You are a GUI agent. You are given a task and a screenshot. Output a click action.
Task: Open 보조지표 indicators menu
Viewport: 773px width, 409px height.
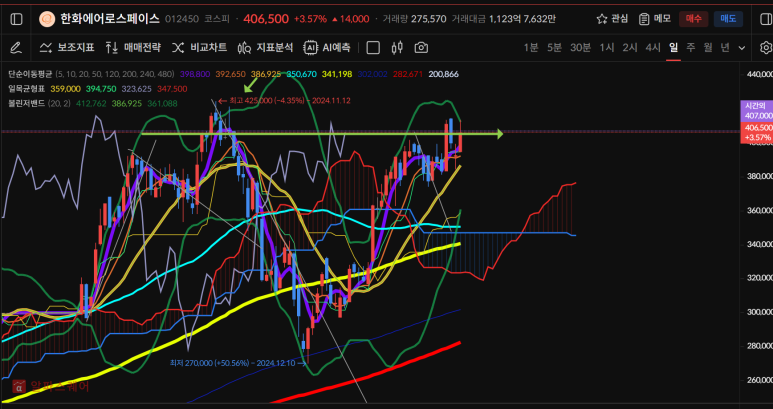(x=67, y=48)
